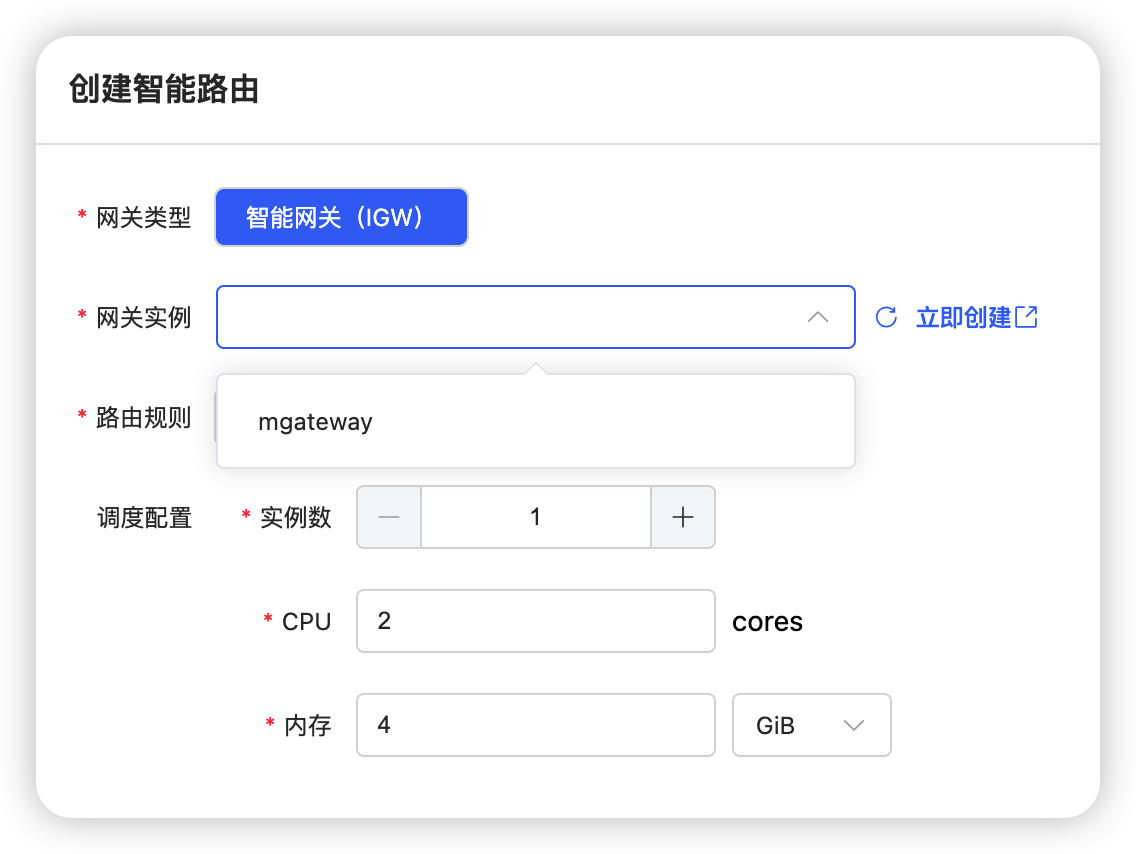
Task: Focus the 实例数 number field
Action: [535, 517]
